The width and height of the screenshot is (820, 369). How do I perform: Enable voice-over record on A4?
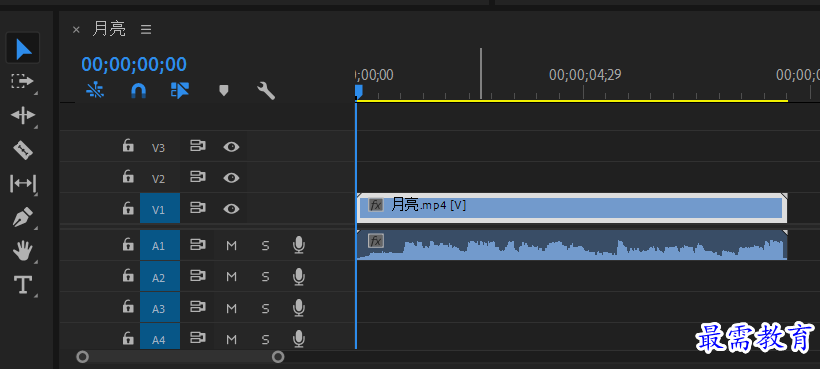click(x=299, y=339)
